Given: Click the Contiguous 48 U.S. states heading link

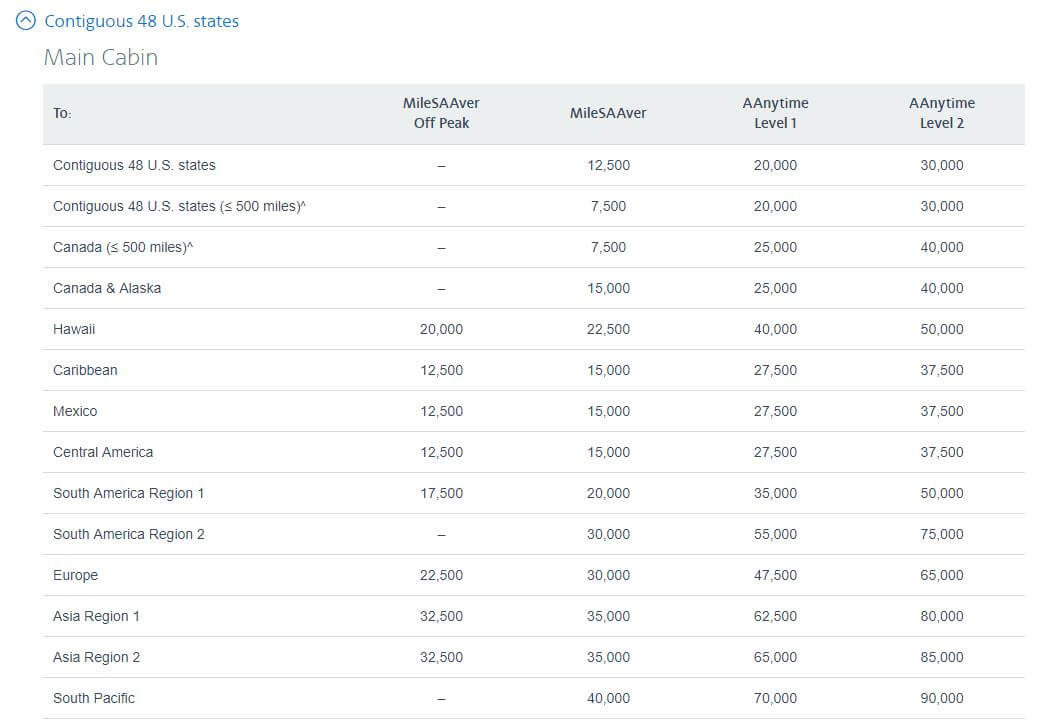Looking at the screenshot, I should pyautogui.click(x=141, y=21).
